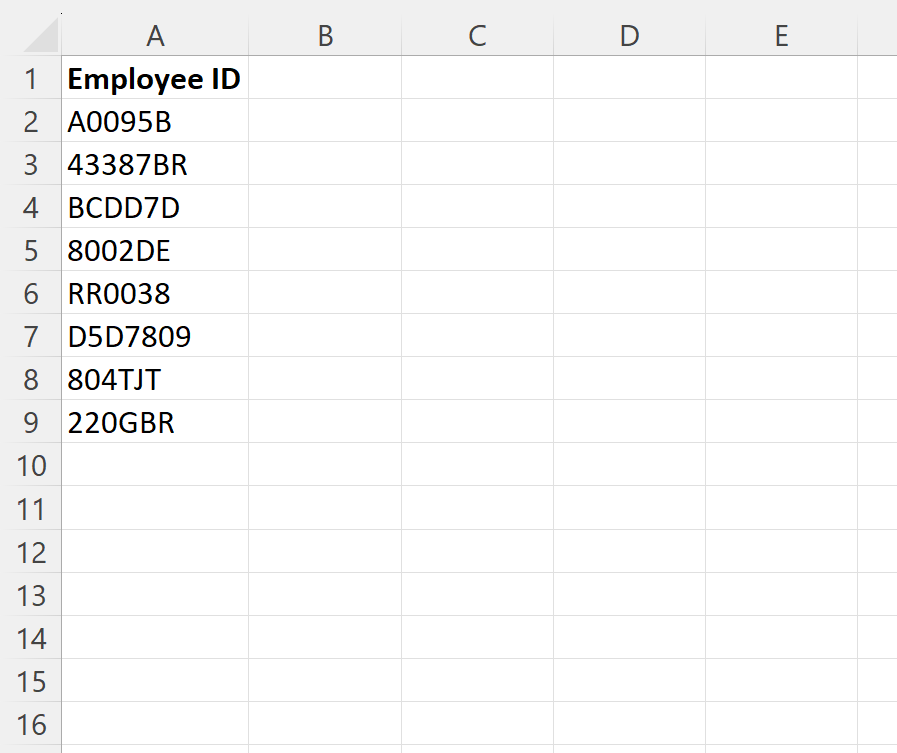Select column header A
This screenshot has height=753, width=897.
coord(155,35)
